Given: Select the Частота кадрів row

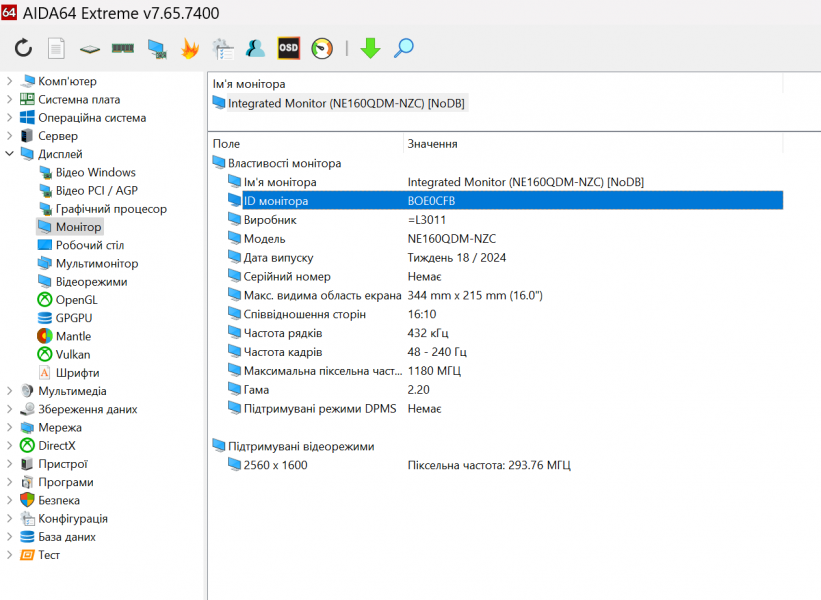Looking at the screenshot, I should click(505, 352).
